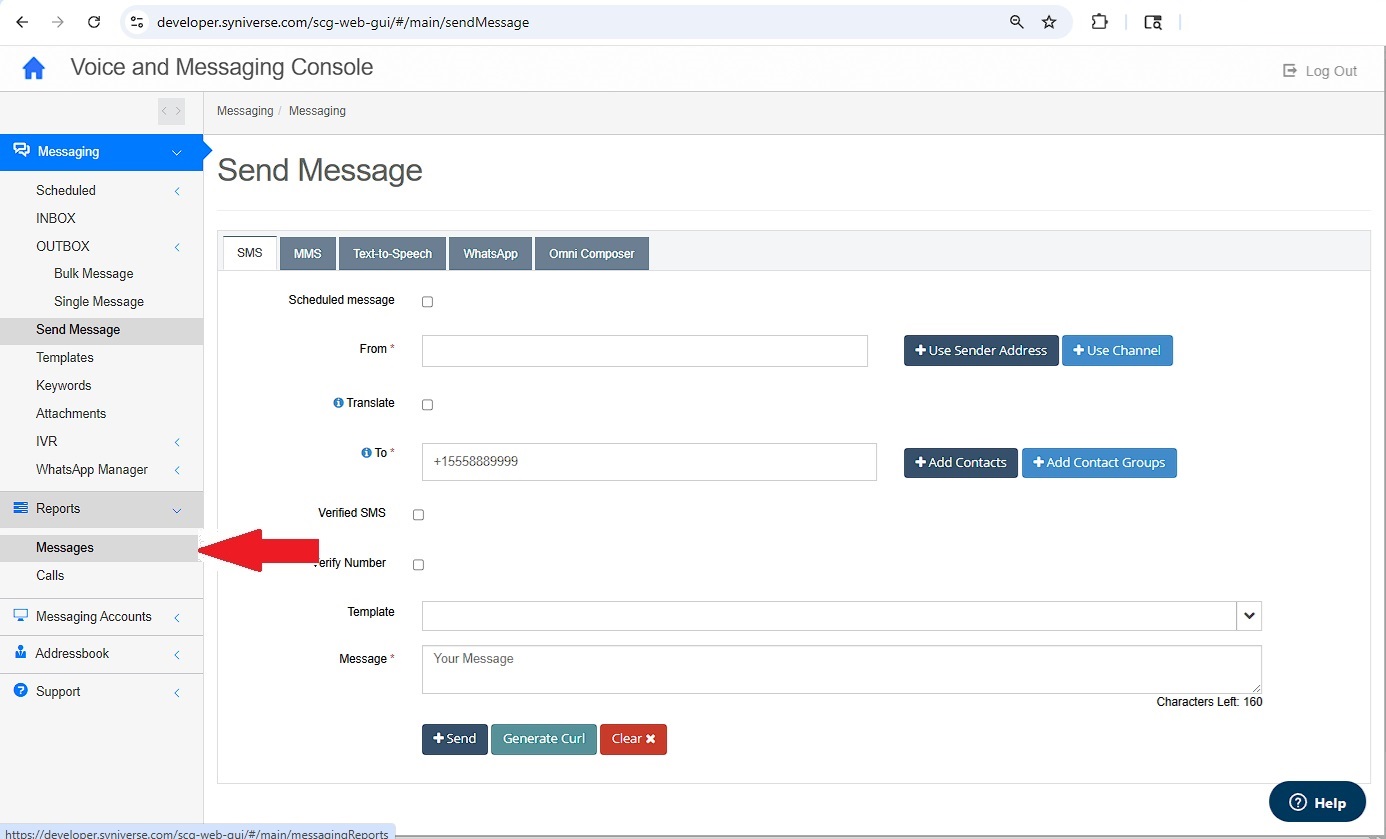1386x839 pixels.
Task: Collapse the sidebar using the arrows toggle
Action: [171, 111]
